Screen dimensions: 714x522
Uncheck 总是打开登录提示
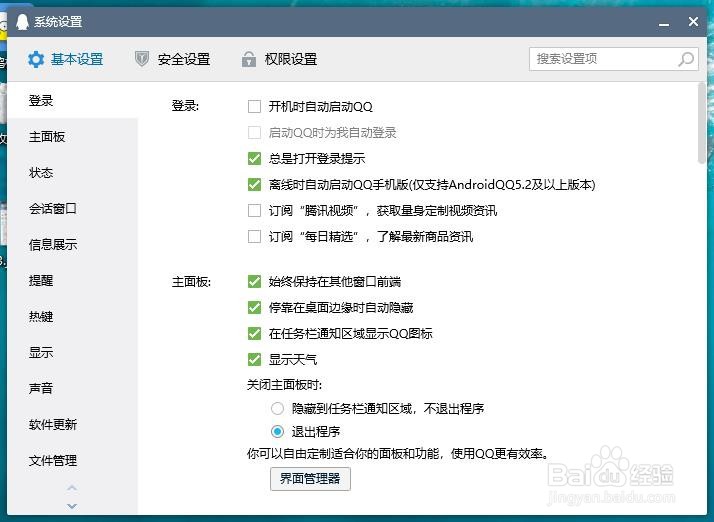click(x=254, y=159)
